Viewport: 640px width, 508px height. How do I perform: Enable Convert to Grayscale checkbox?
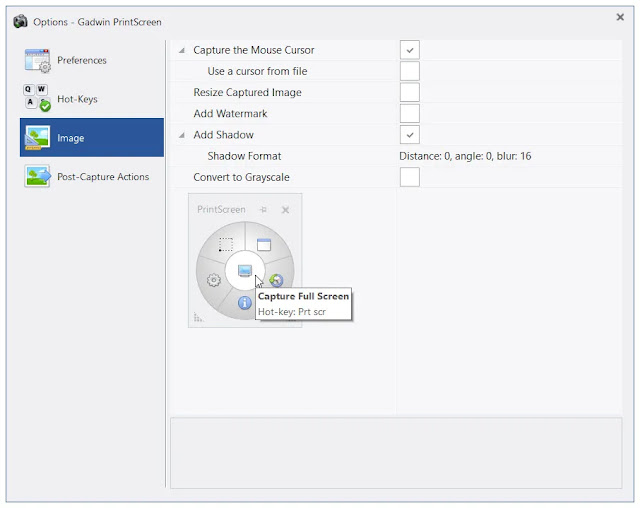(x=409, y=177)
